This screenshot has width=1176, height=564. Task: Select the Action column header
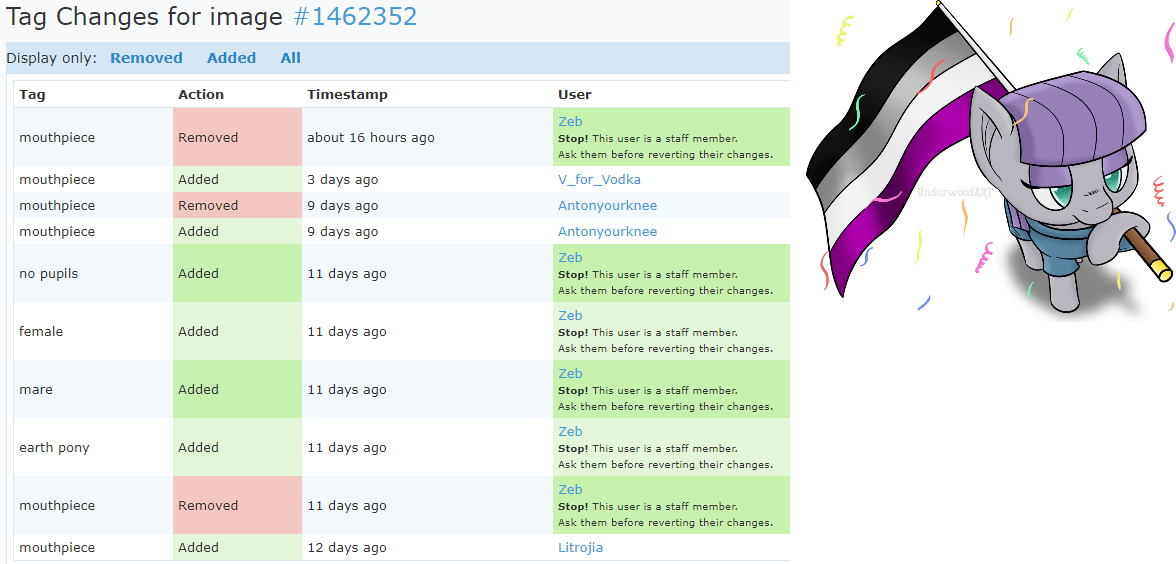click(x=201, y=94)
